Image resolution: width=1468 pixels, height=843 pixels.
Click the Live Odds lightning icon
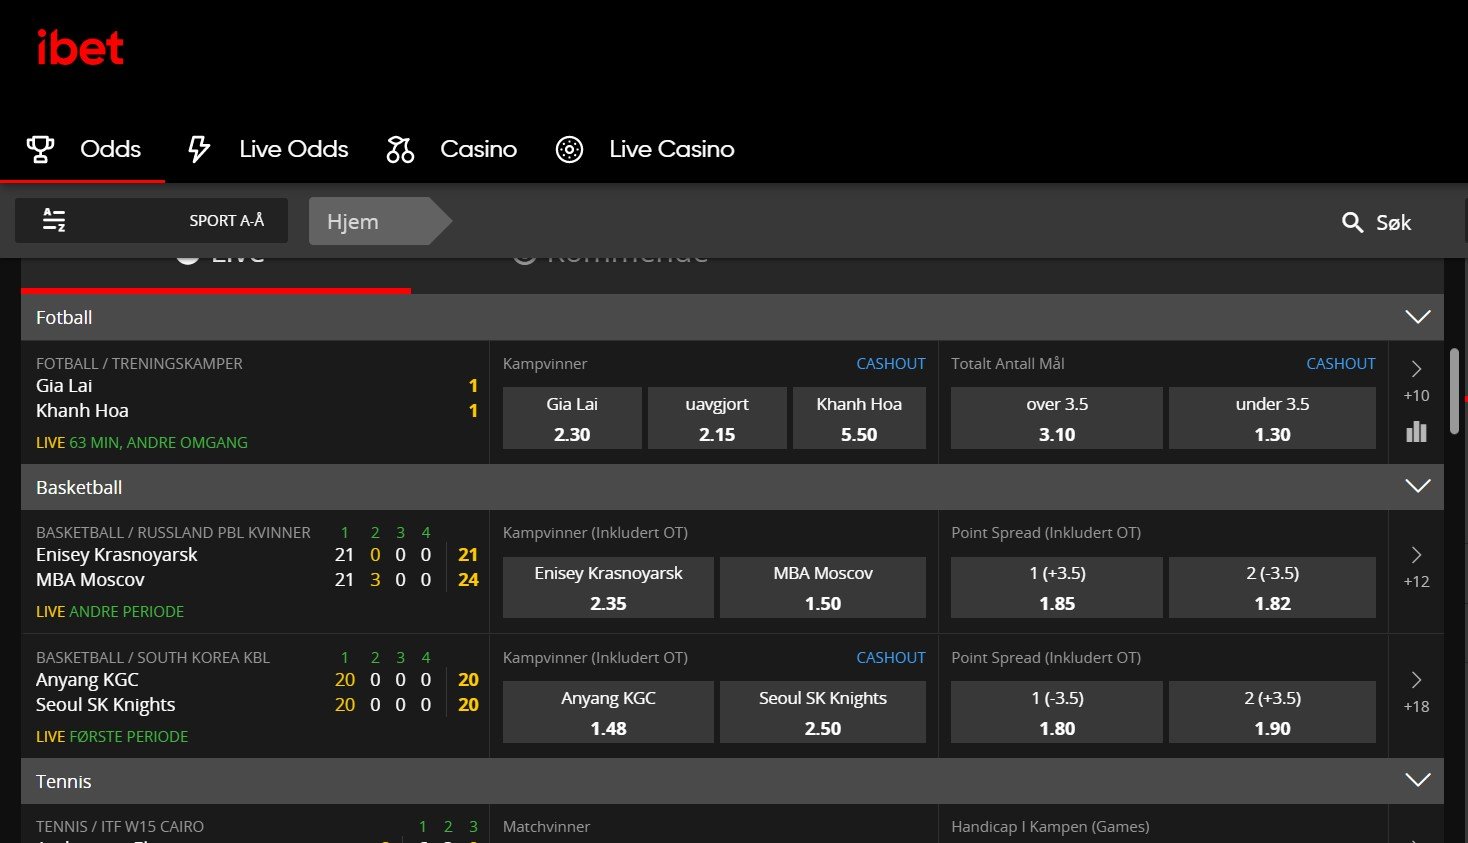click(x=198, y=148)
